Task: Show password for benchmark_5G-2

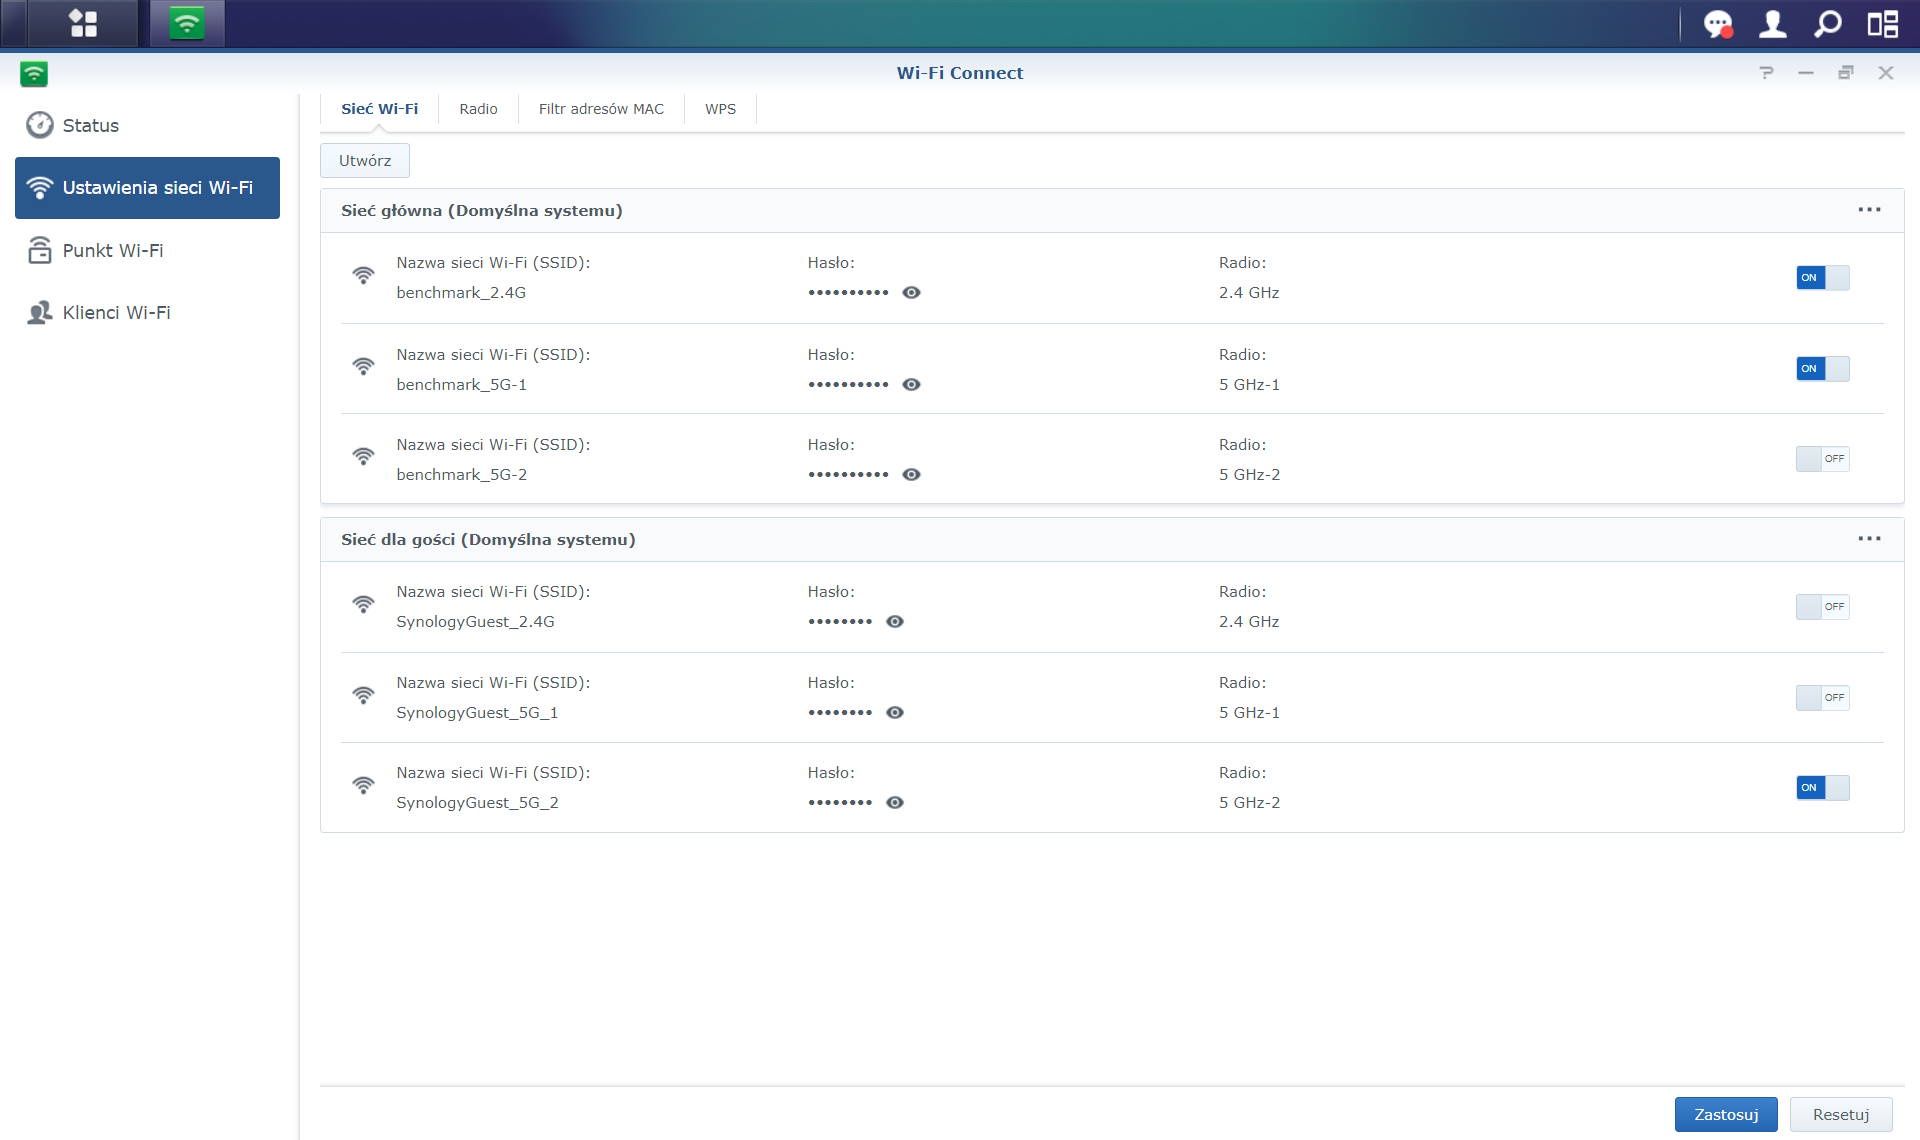Action: tap(911, 475)
